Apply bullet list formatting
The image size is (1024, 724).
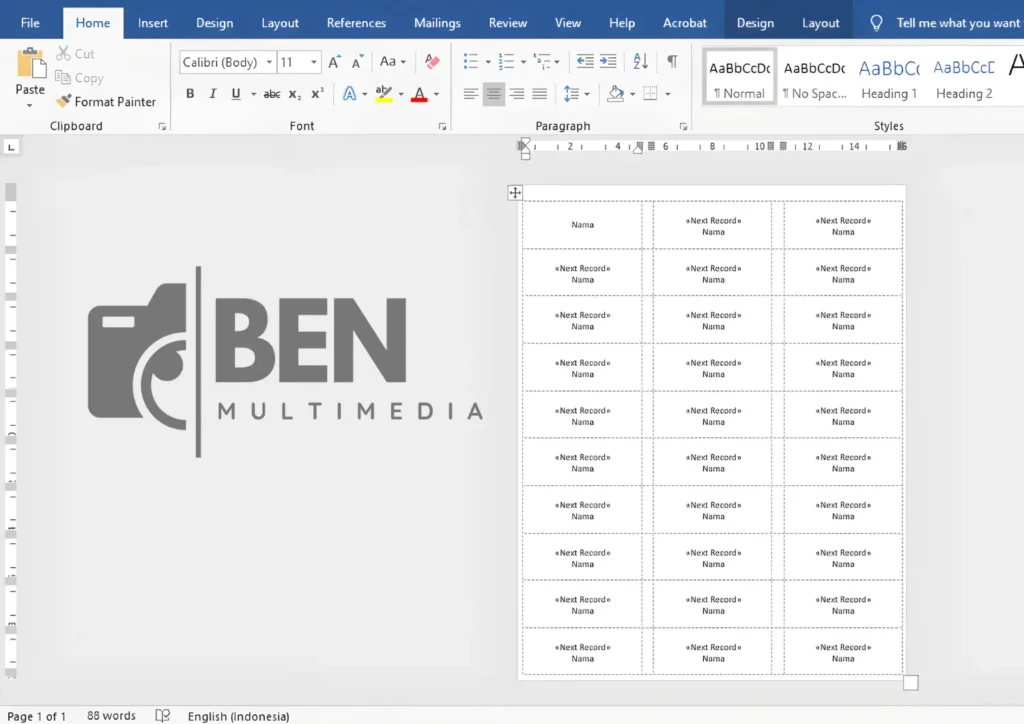(x=468, y=61)
